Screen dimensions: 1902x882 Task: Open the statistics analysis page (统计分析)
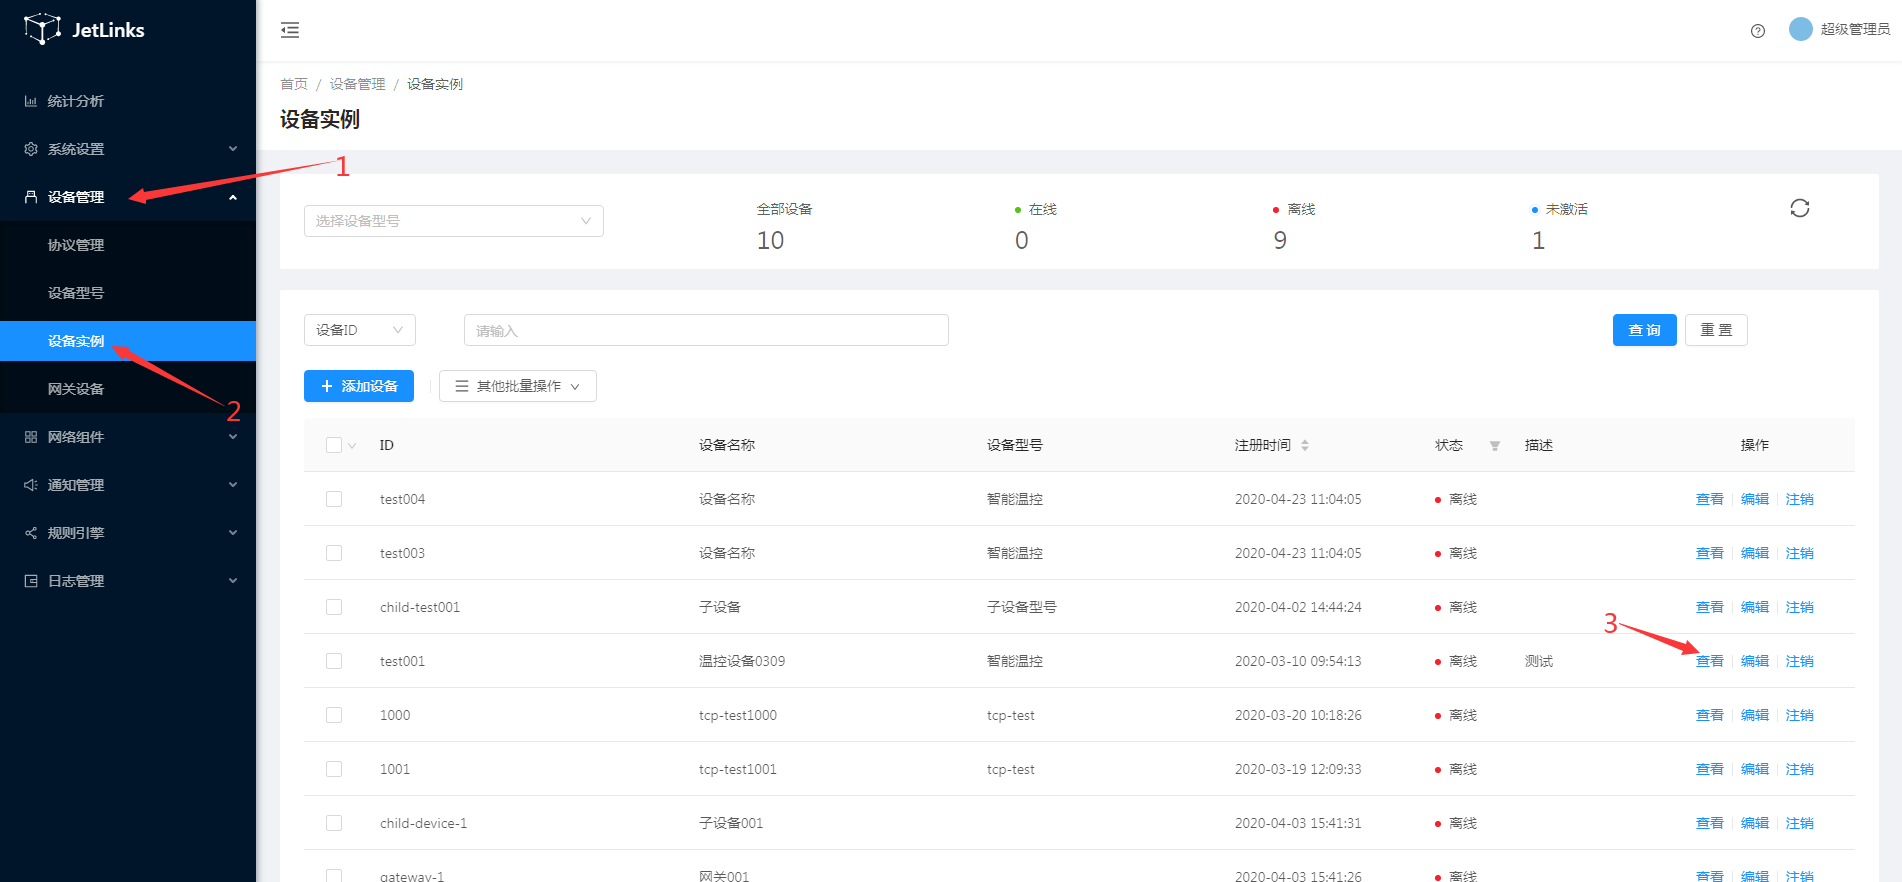click(x=76, y=101)
